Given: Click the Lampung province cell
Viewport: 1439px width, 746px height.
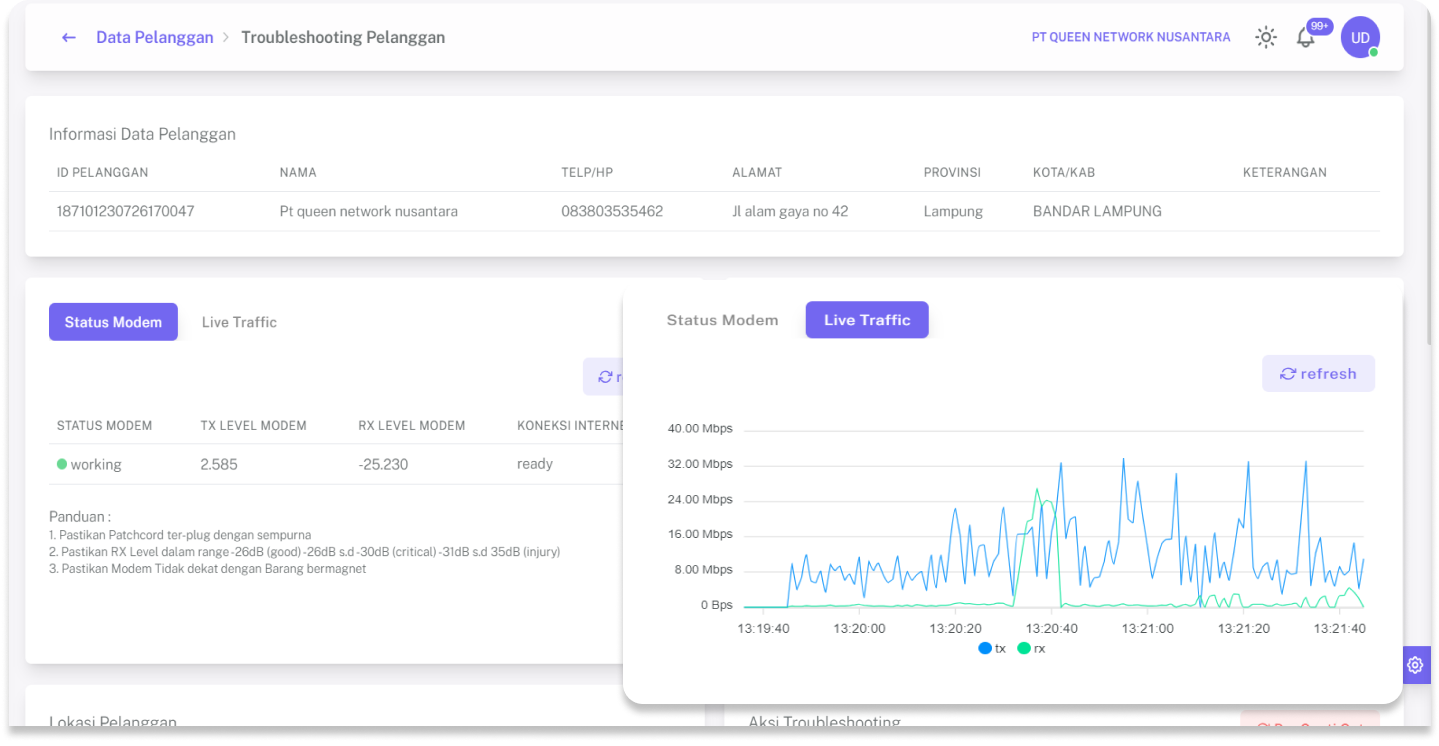Looking at the screenshot, I should (x=953, y=212).
